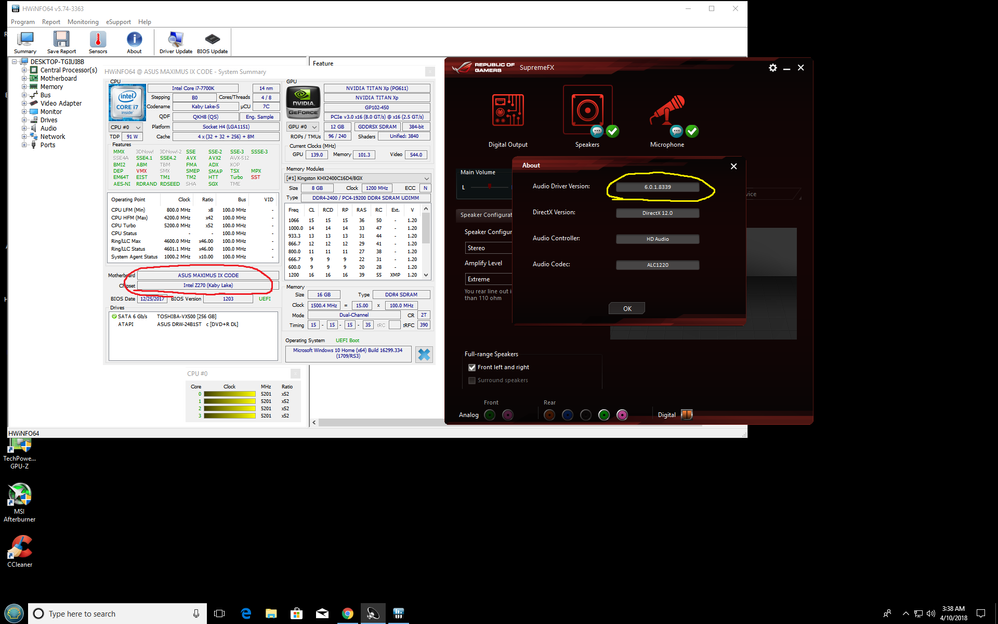The height and width of the screenshot is (624, 998).
Task: Close the SupremeFX About dialog
Action: (734, 166)
